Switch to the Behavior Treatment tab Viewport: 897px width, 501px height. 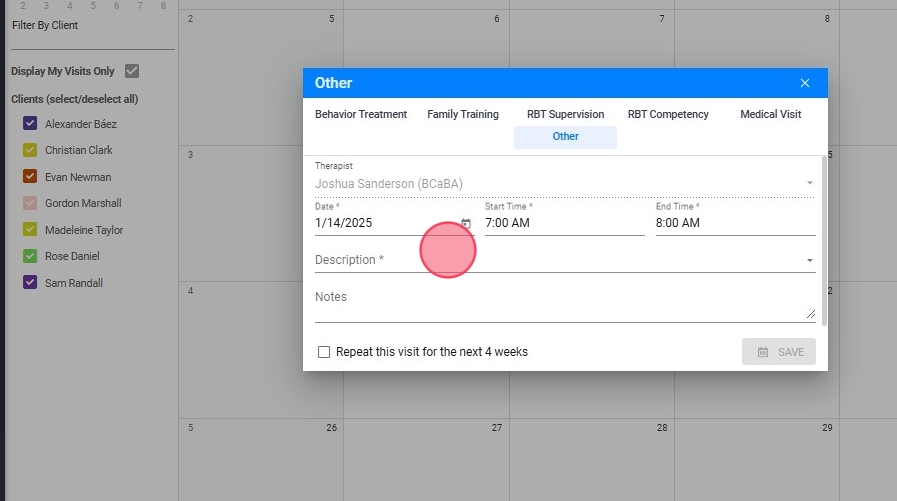pos(361,114)
